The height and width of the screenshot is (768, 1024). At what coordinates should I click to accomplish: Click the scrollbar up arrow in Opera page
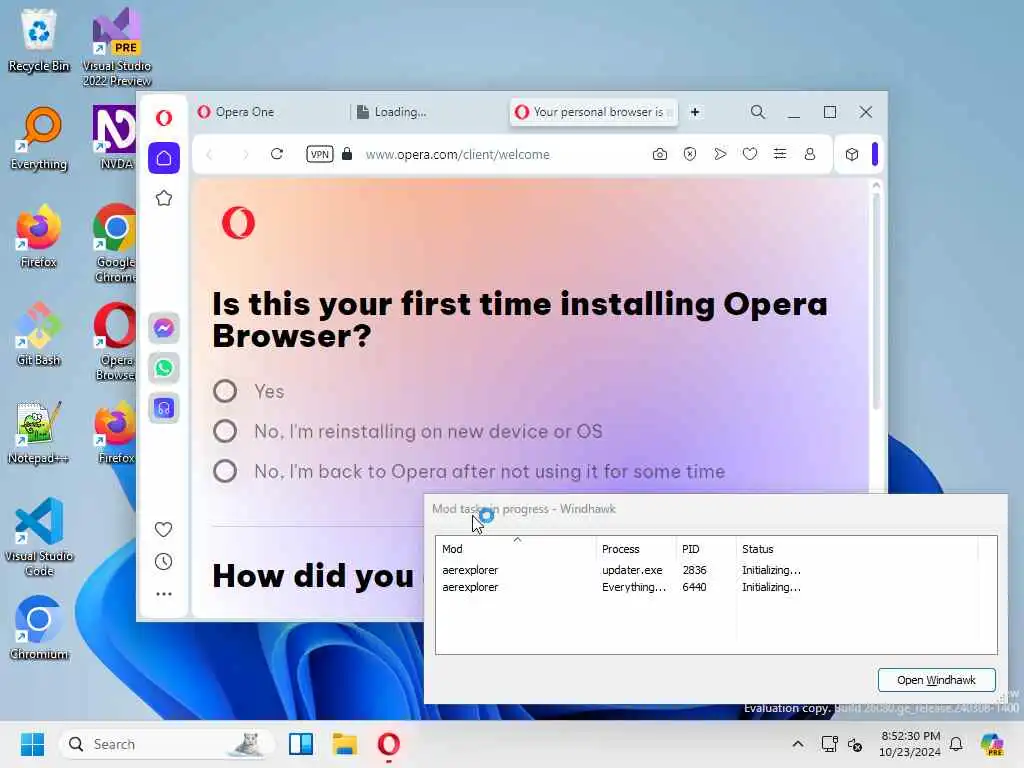[x=876, y=185]
